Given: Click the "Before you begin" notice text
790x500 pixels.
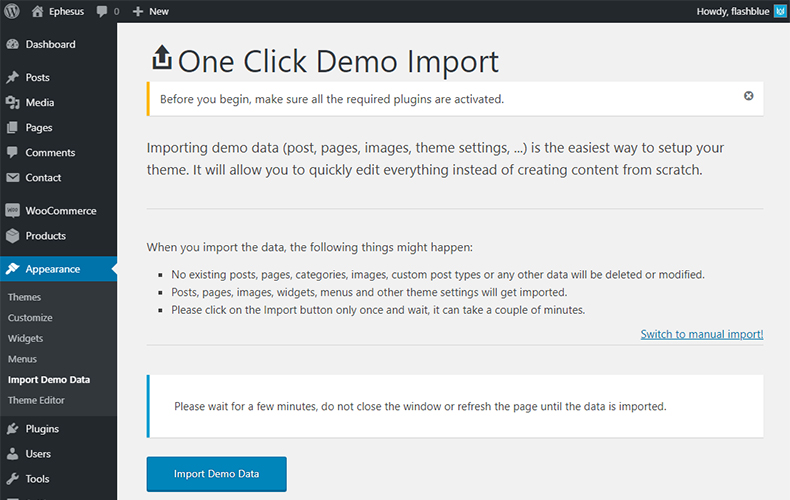Looking at the screenshot, I should tap(332, 99).
